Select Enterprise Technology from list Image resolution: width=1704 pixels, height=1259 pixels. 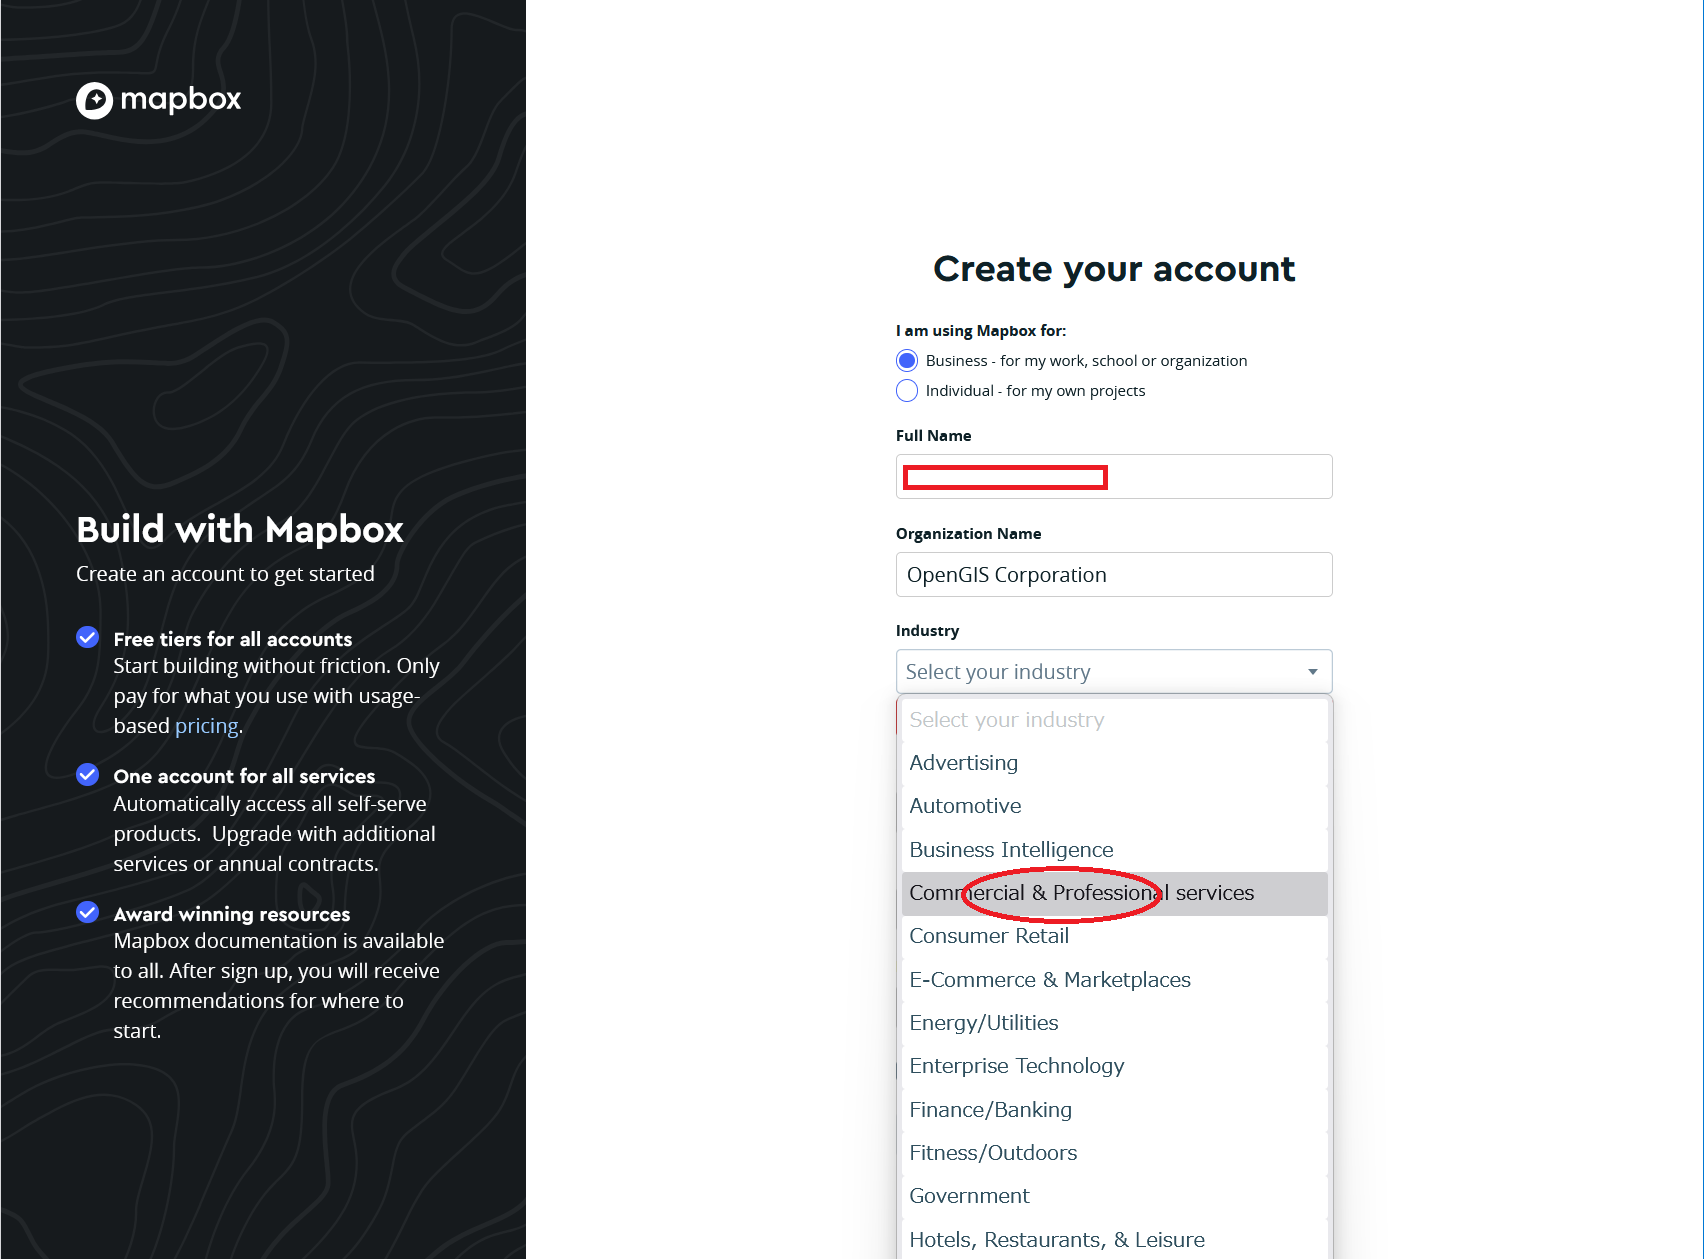pos(1017,1066)
